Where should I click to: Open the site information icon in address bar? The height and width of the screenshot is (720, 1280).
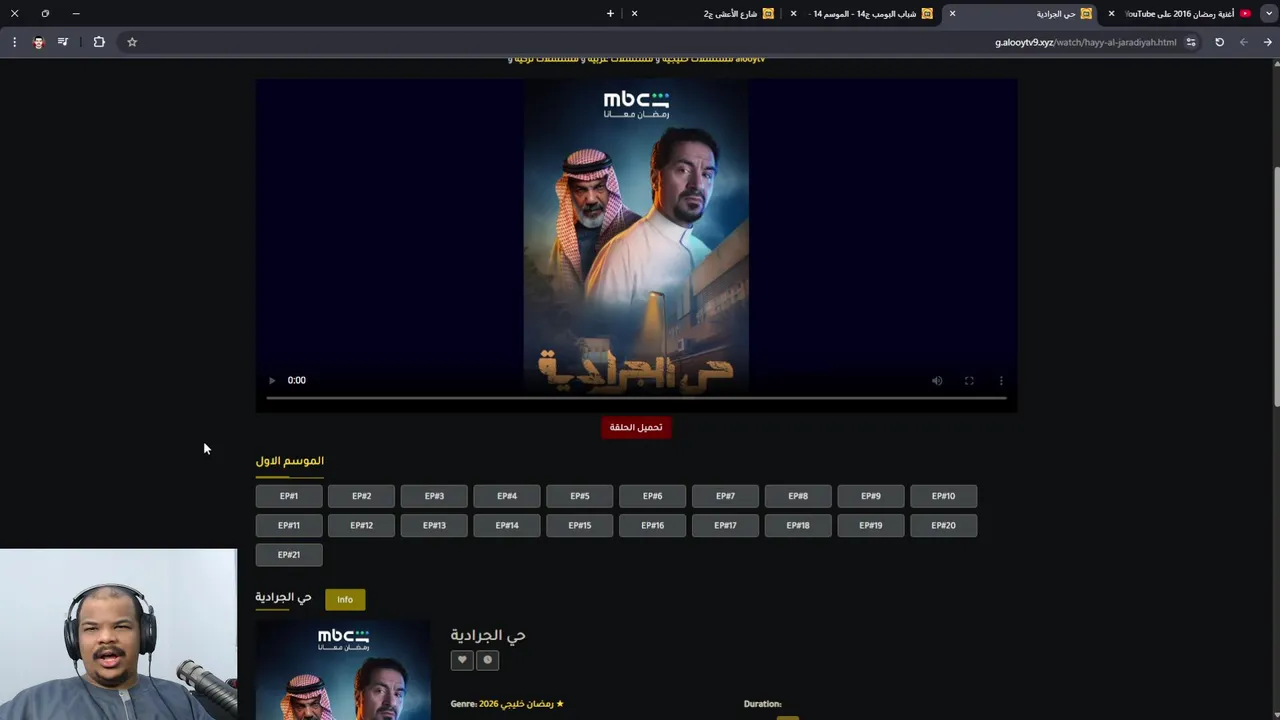point(1190,42)
